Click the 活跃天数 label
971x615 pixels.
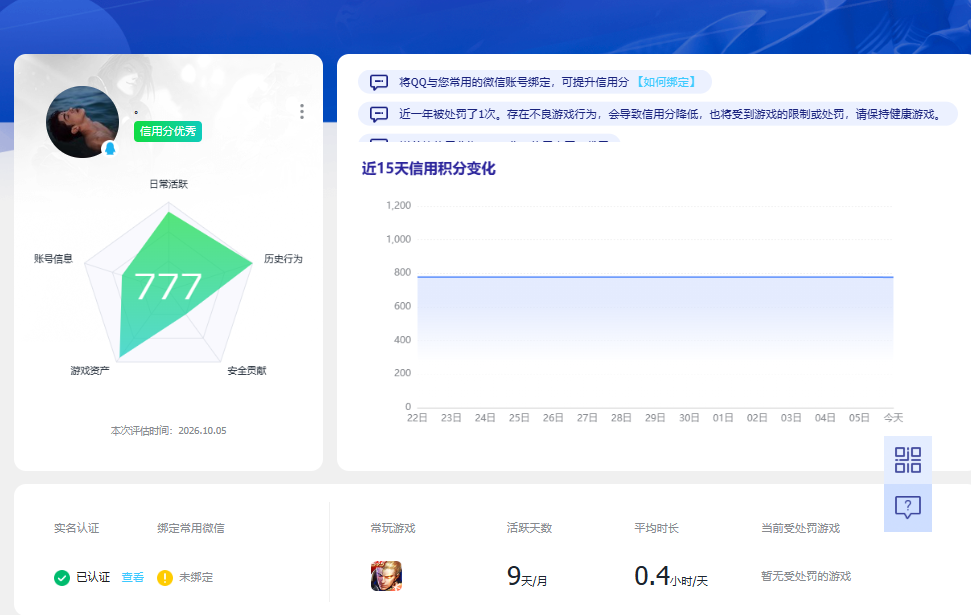click(x=529, y=528)
